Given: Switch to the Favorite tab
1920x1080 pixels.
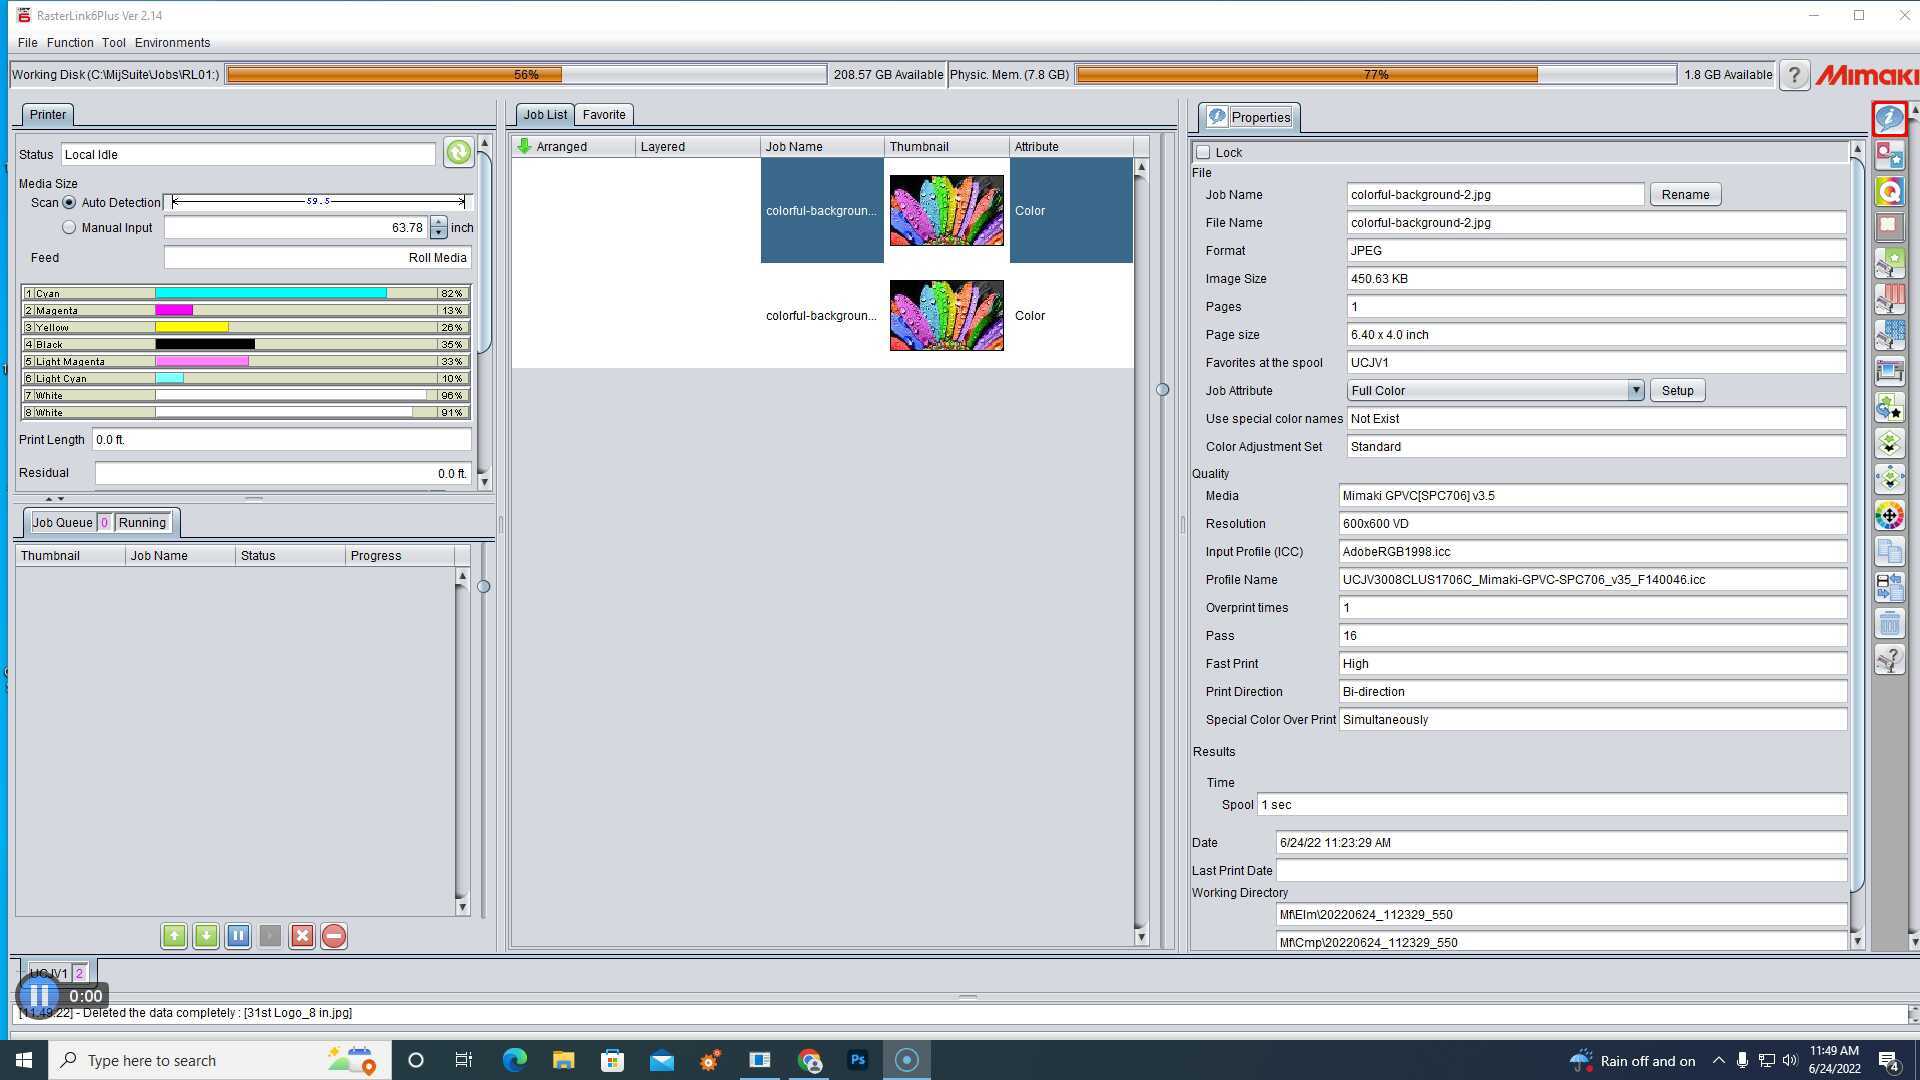Looking at the screenshot, I should coord(604,114).
